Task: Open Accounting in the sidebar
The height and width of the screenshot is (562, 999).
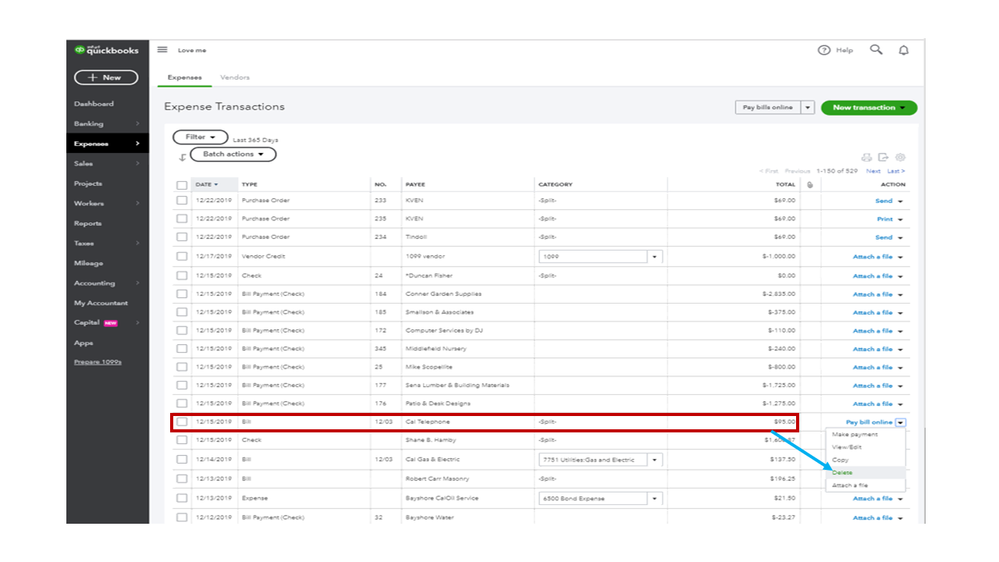Action: pyautogui.click(x=94, y=283)
